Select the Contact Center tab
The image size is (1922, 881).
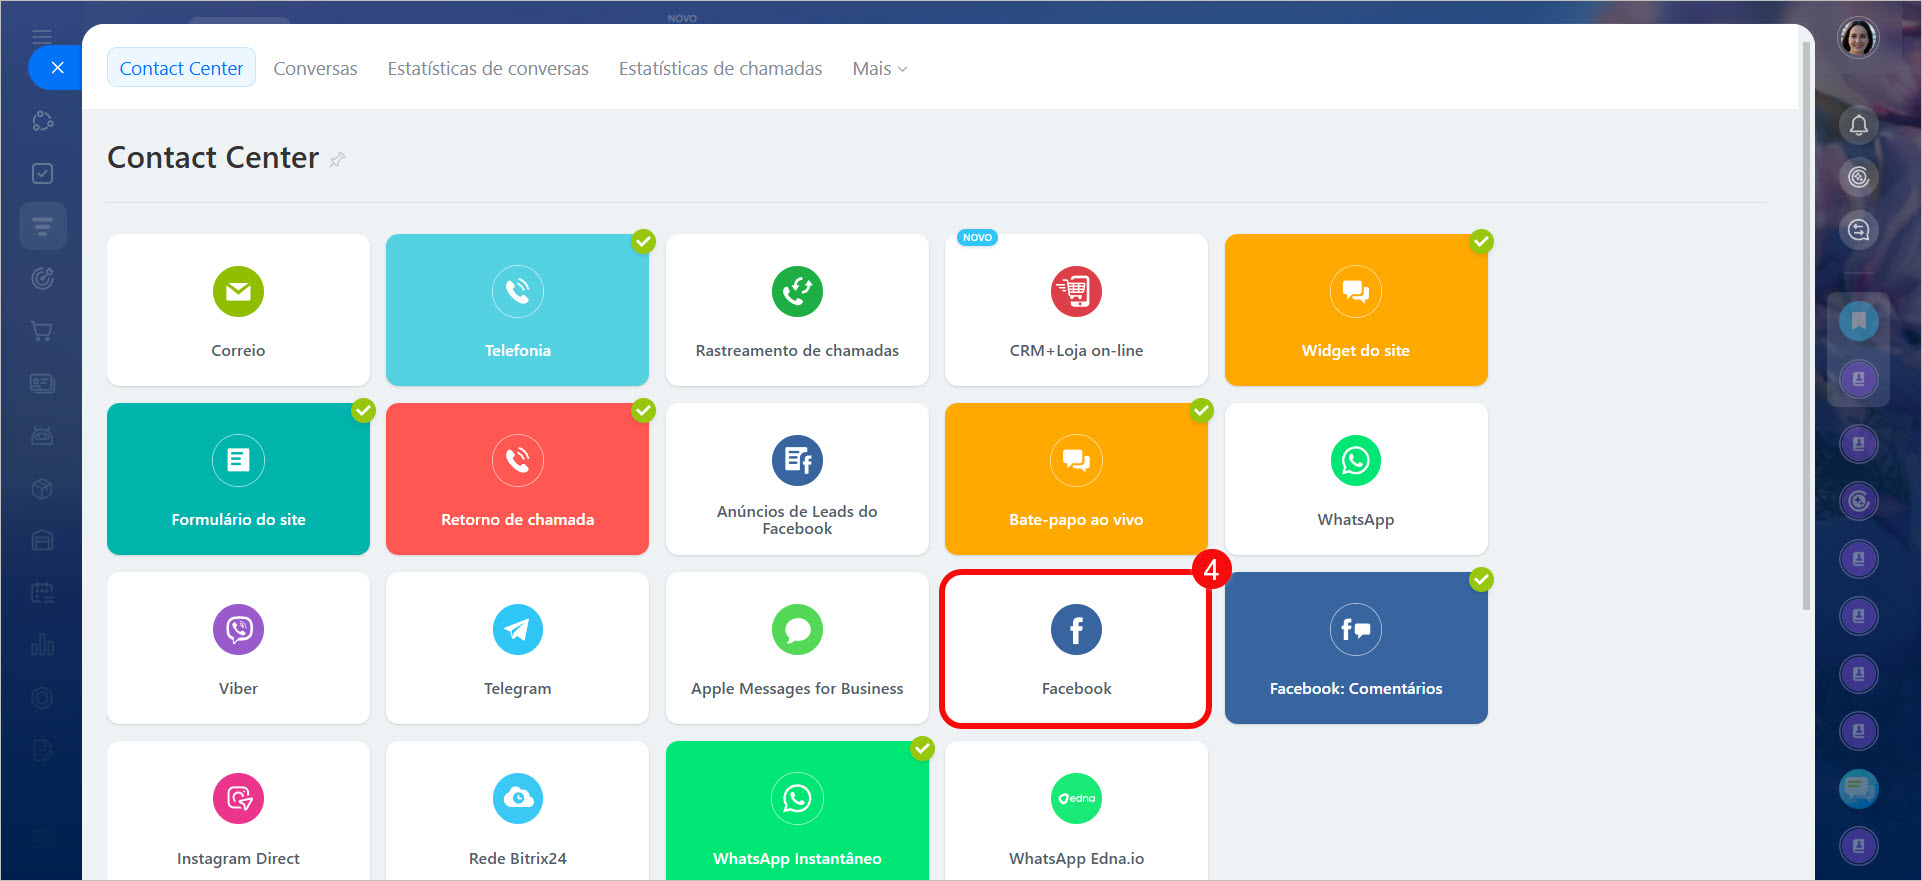tap(181, 68)
